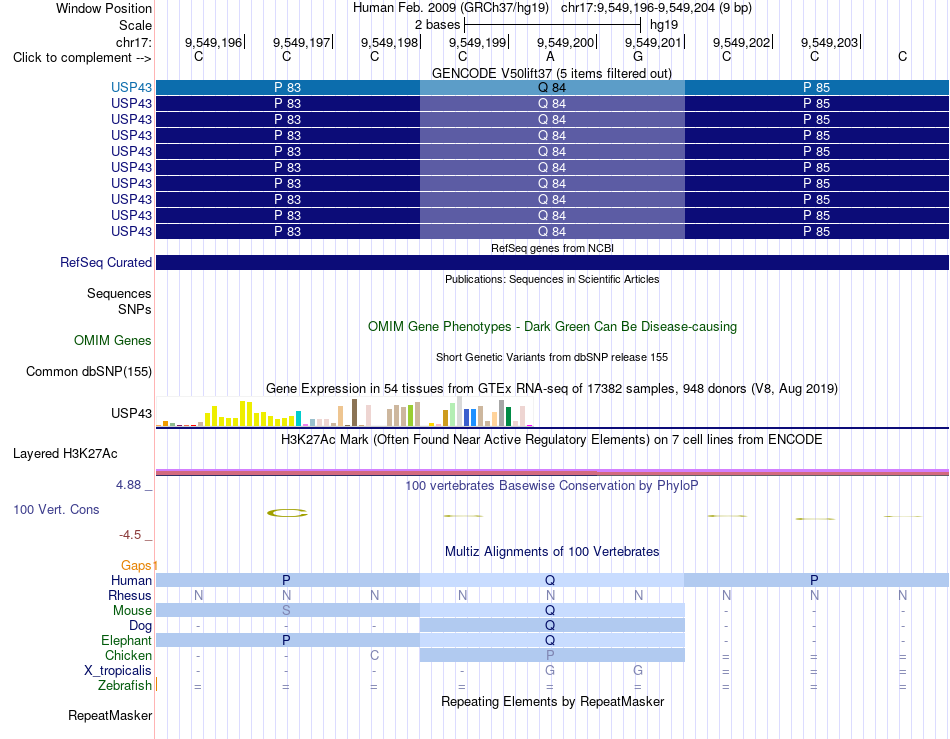
Task: Click the Common dbSNP(155) track label
Action: (x=88, y=371)
